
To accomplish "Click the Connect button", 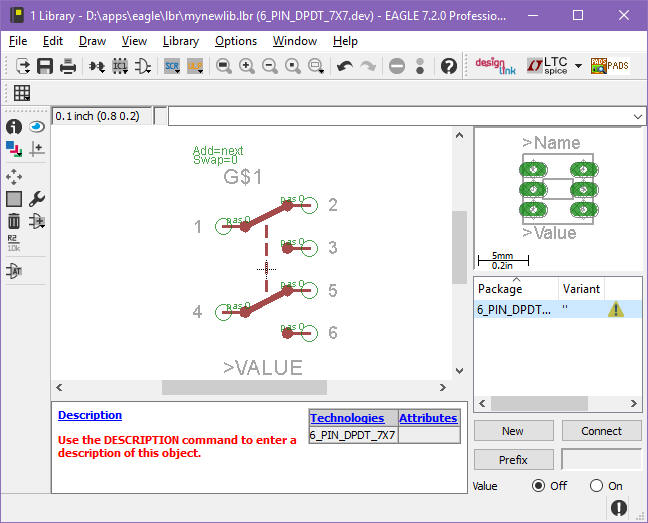I will point(601,431).
